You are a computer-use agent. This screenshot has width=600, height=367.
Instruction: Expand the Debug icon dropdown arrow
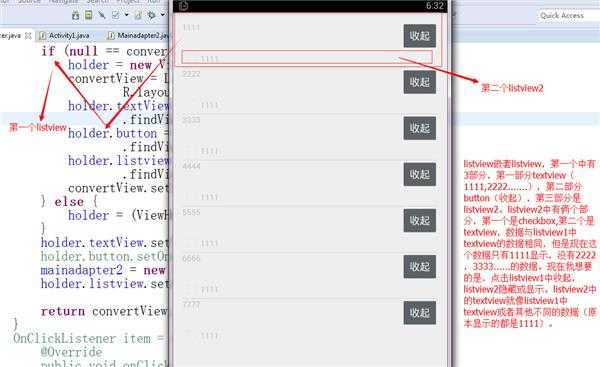tap(162, 15)
